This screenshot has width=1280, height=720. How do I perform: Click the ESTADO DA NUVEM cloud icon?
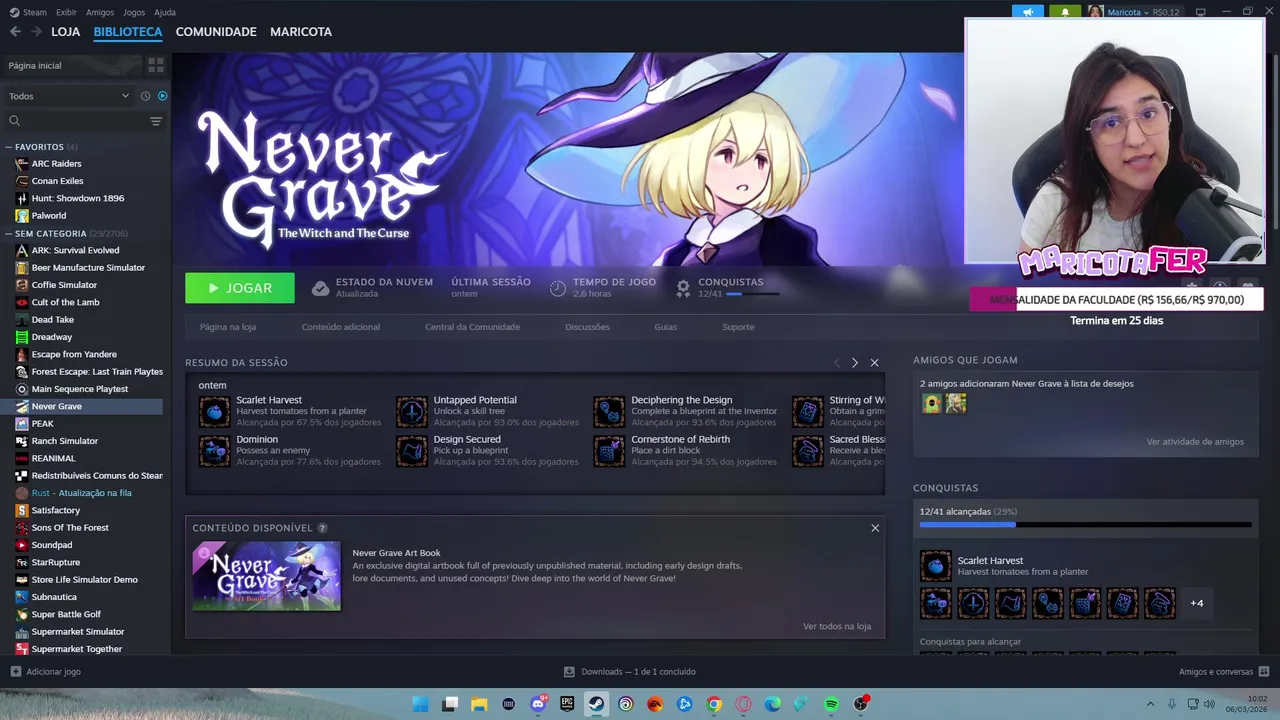click(320, 288)
